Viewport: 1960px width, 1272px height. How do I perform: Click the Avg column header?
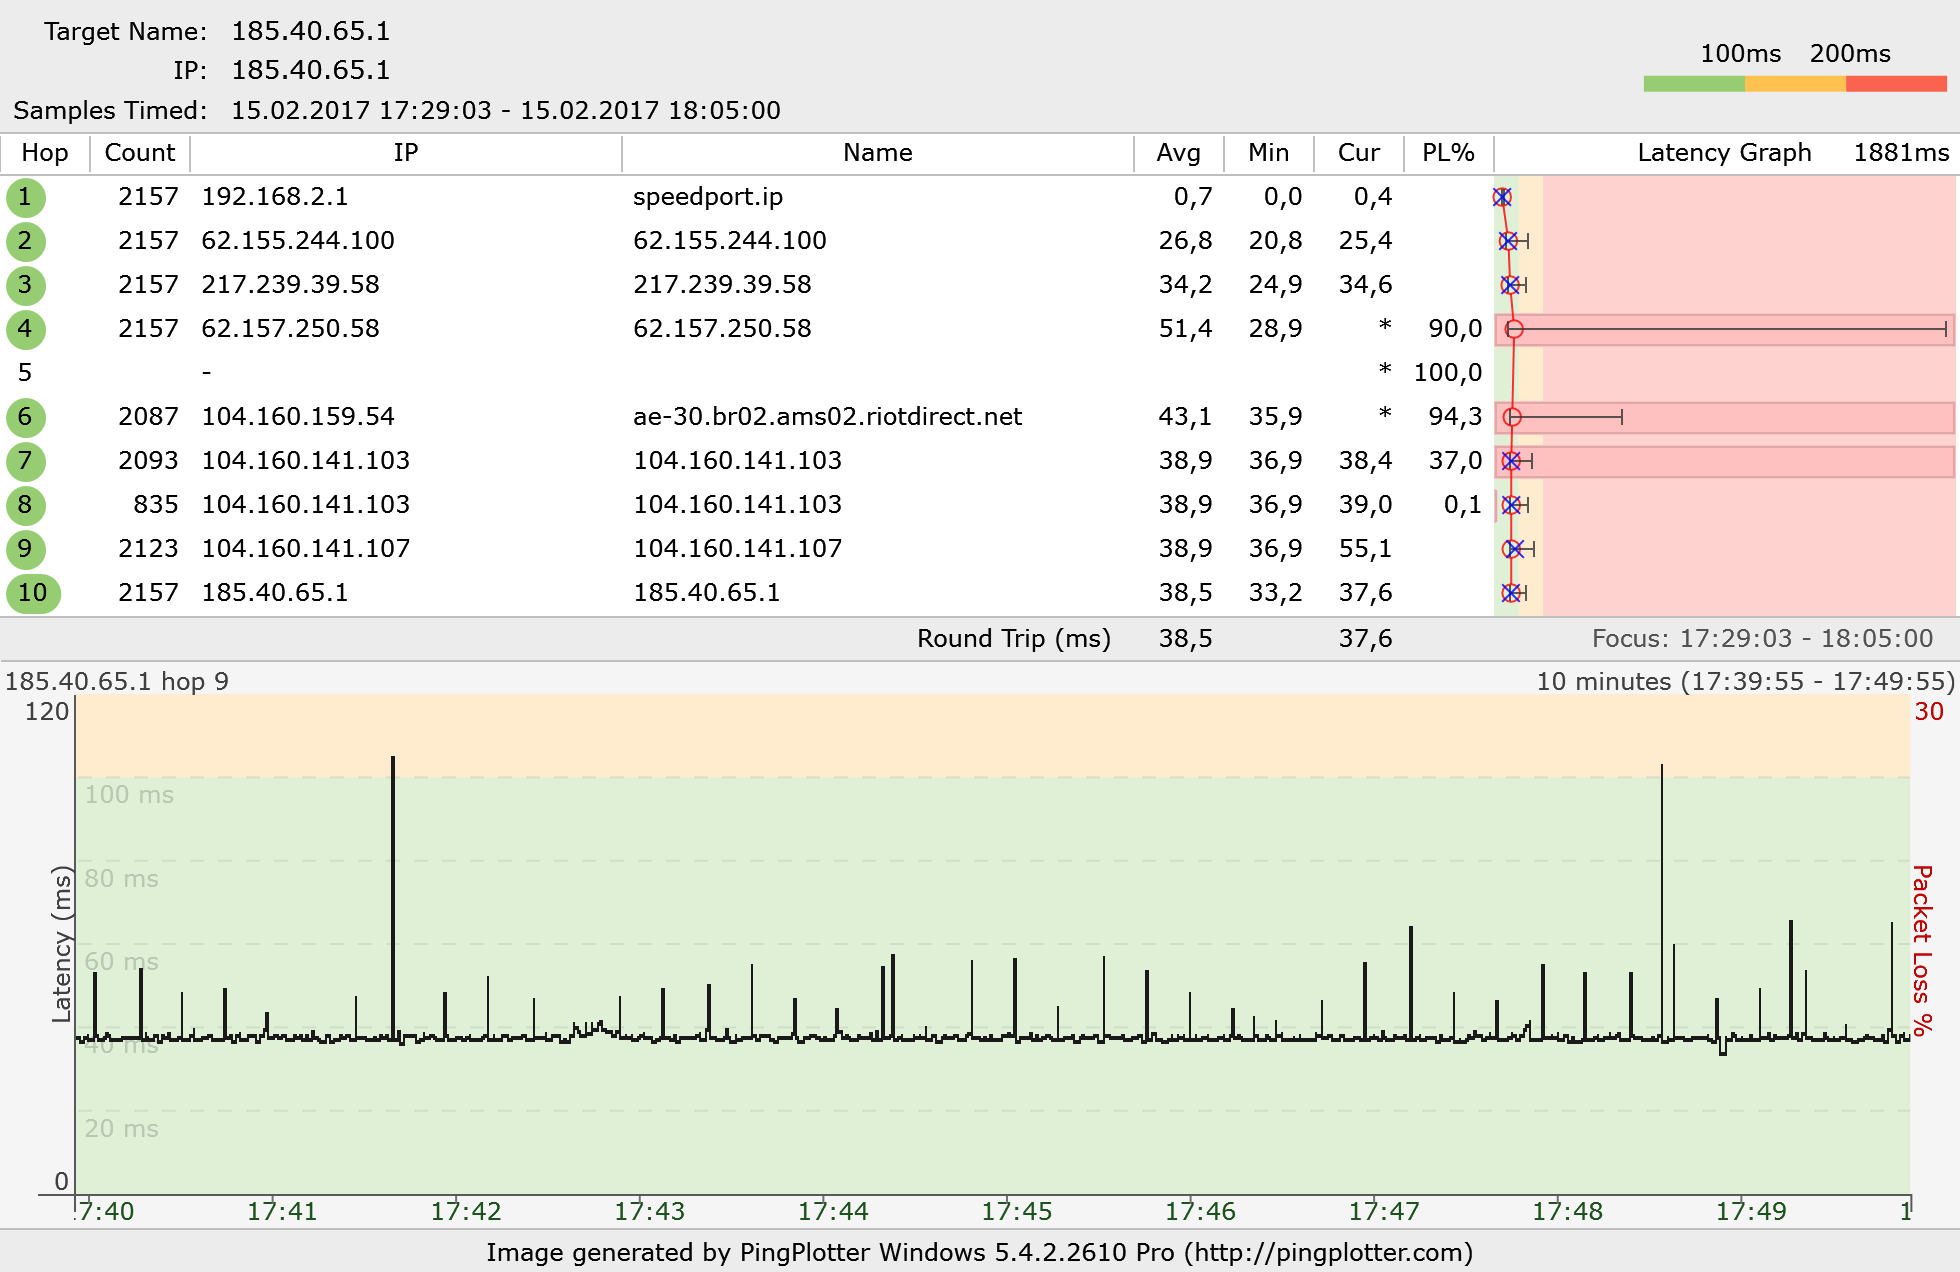click(1178, 153)
